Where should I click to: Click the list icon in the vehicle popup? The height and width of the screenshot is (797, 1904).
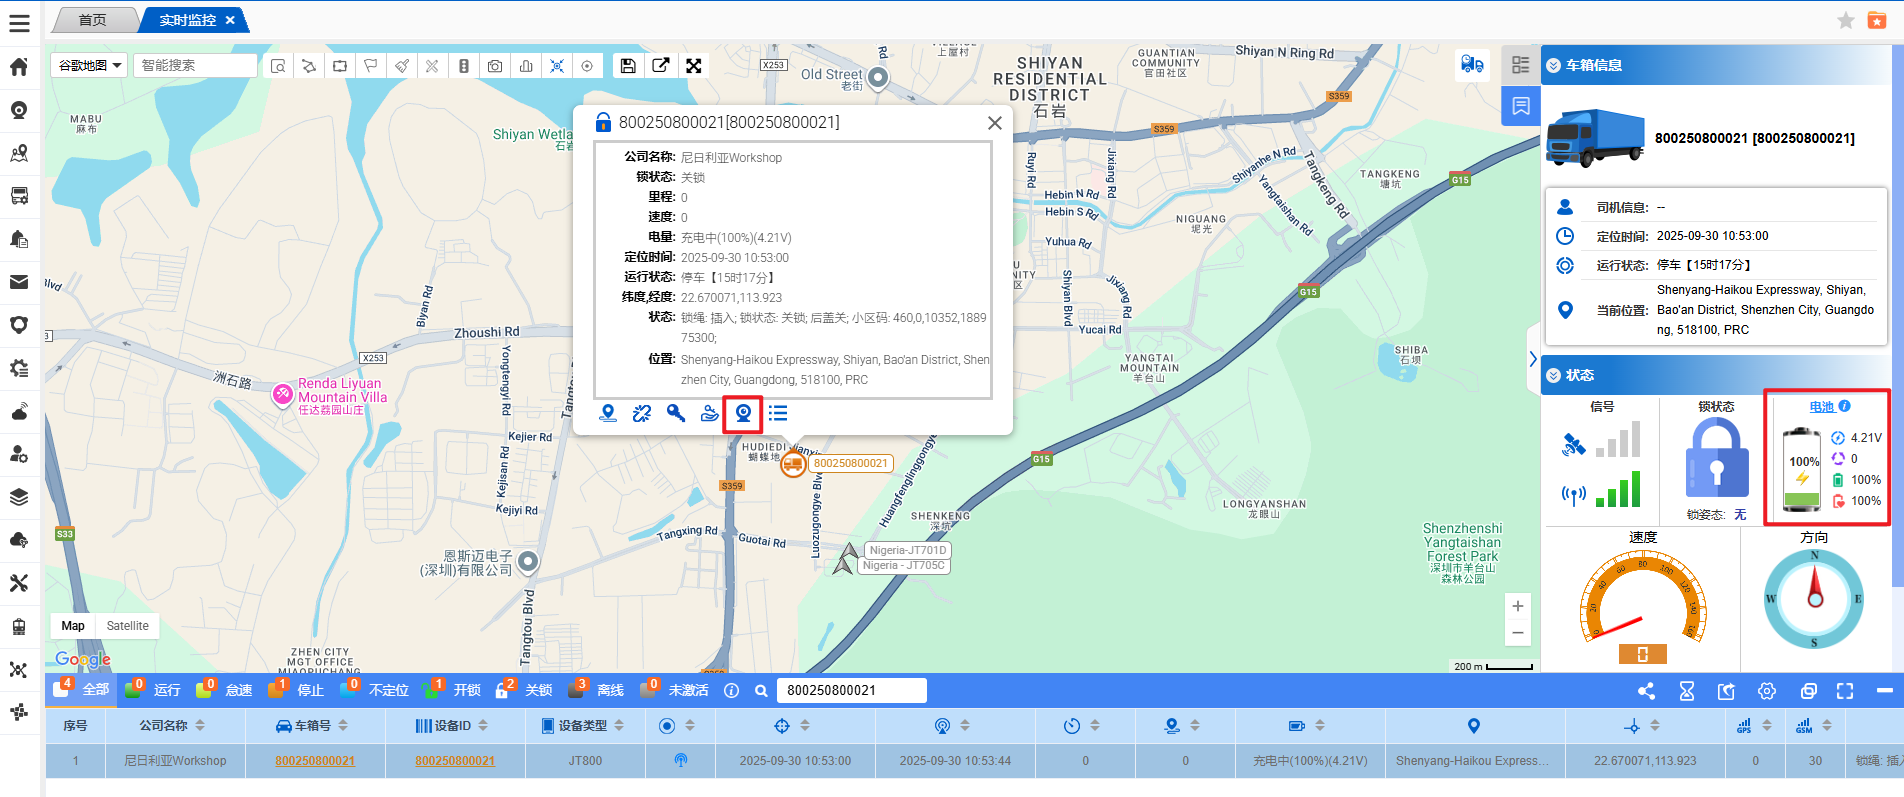click(x=778, y=414)
